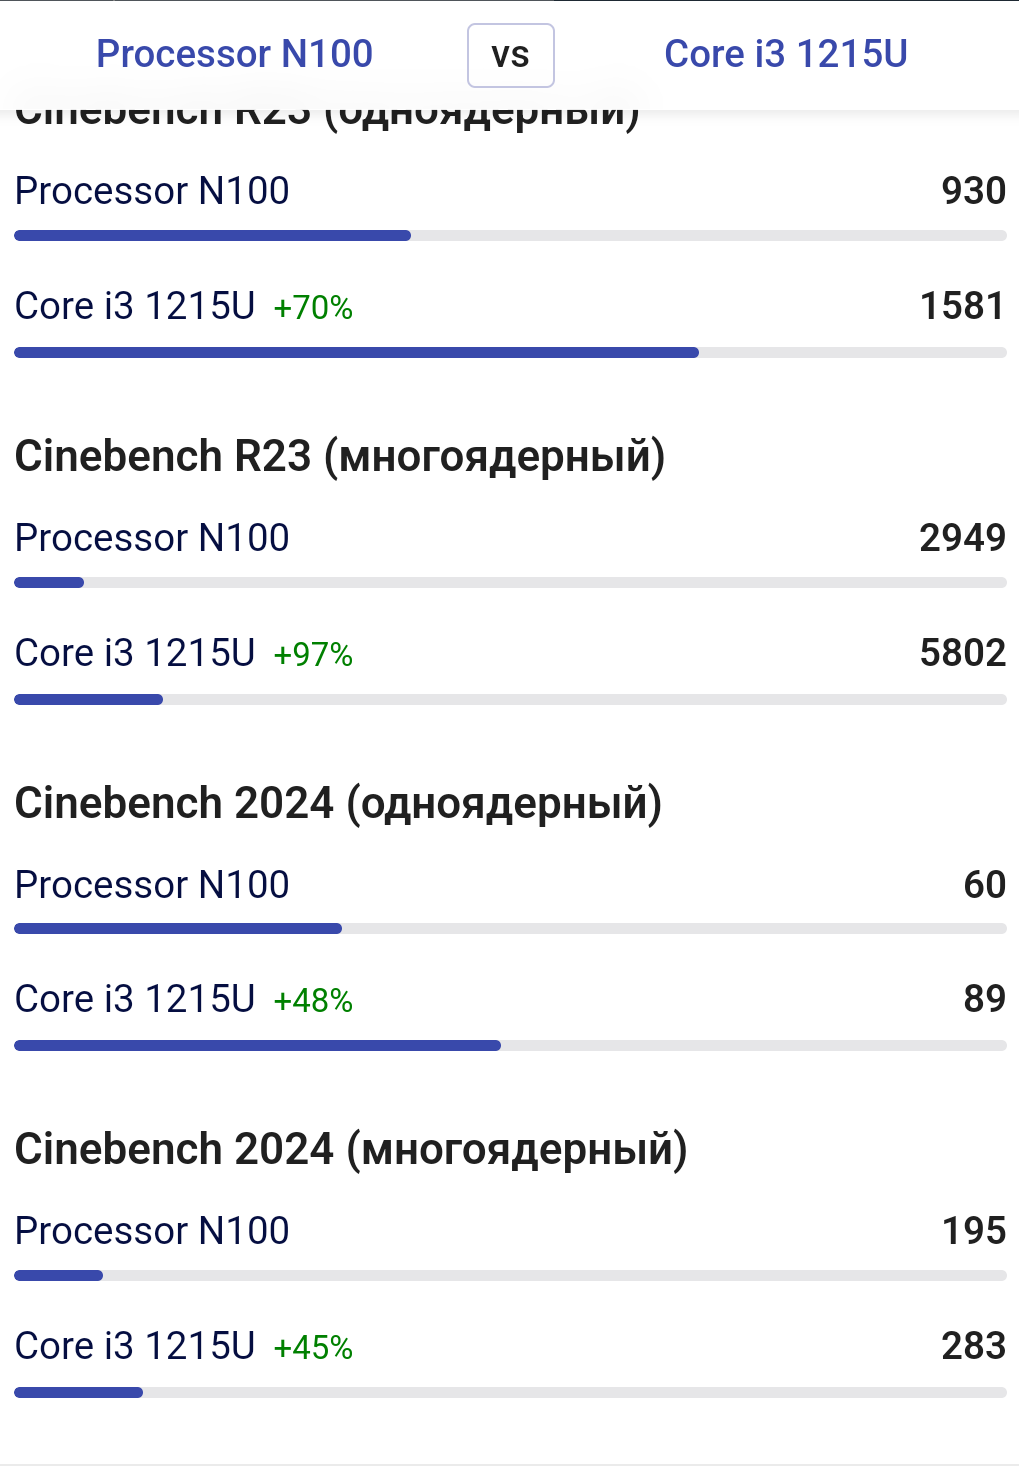
Task: Click the +70% green percentage badge
Action: click(x=313, y=308)
